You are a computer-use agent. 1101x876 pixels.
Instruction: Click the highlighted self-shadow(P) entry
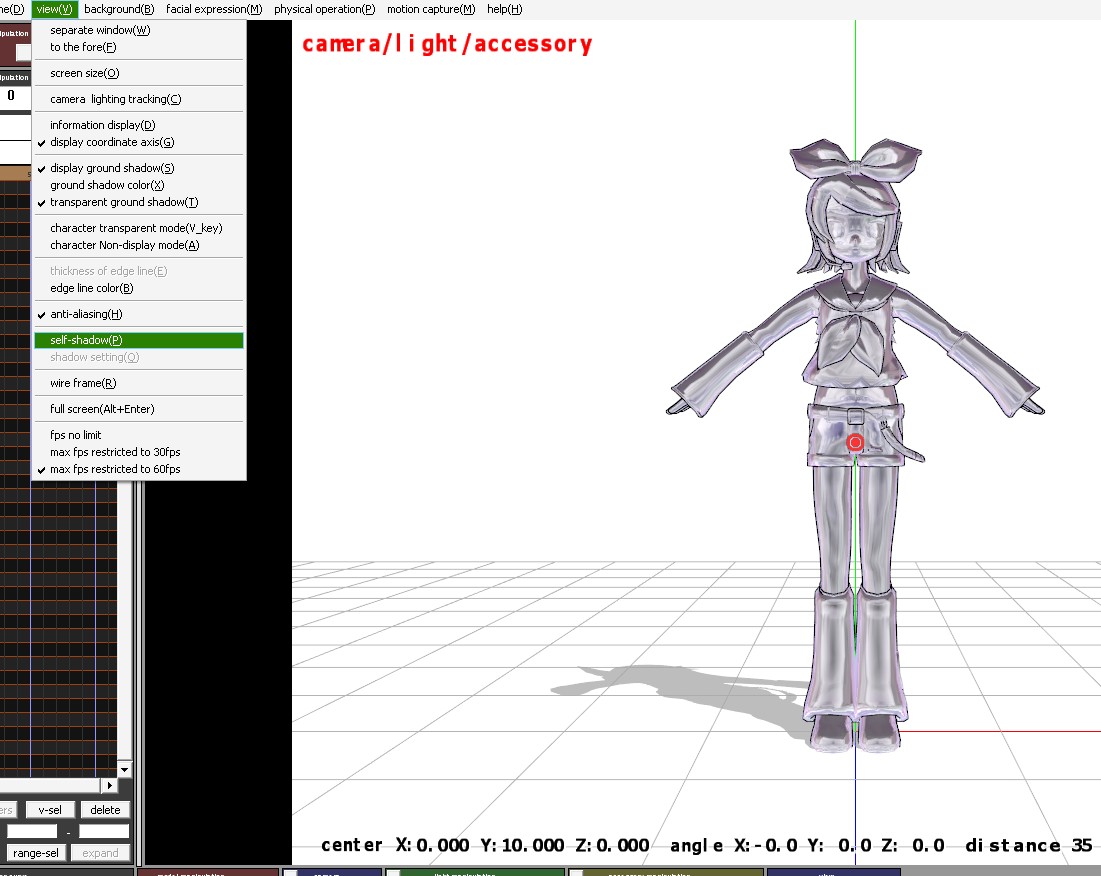coord(139,340)
